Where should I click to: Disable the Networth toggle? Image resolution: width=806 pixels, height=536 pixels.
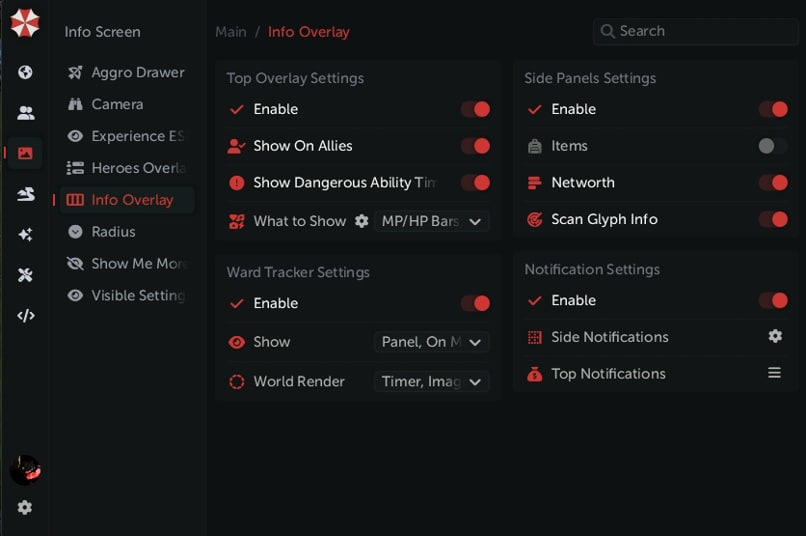tap(772, 183)
